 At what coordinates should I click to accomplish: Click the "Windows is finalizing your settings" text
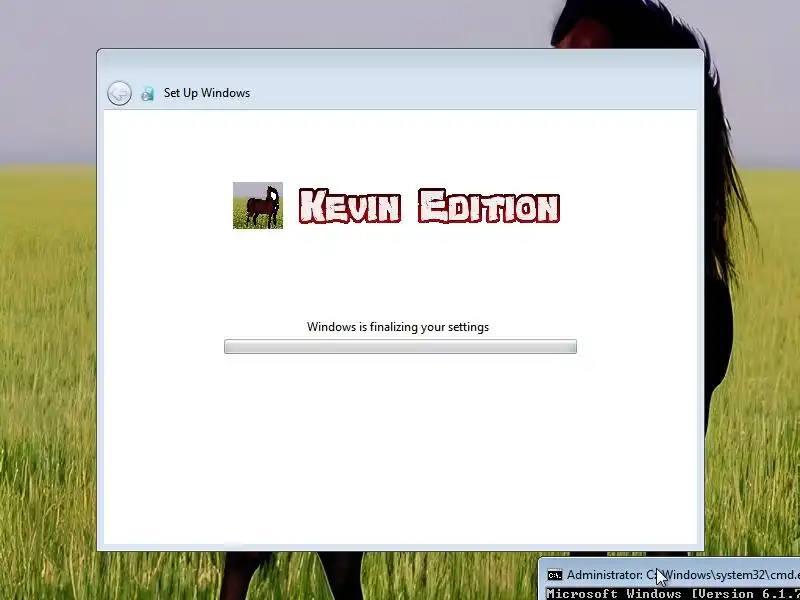click(x=398, y=327)
